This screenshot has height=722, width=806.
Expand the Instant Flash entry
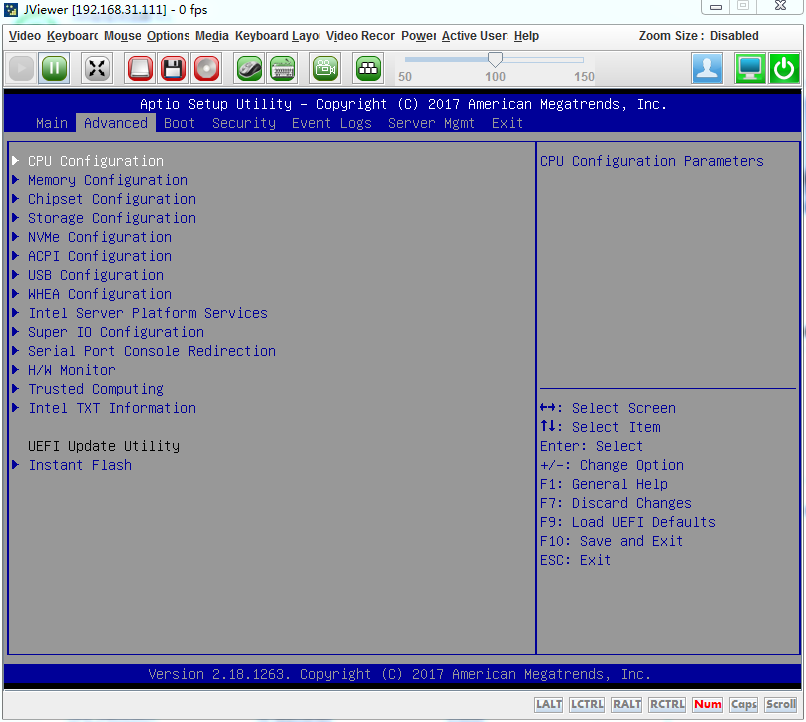point(79,465)
